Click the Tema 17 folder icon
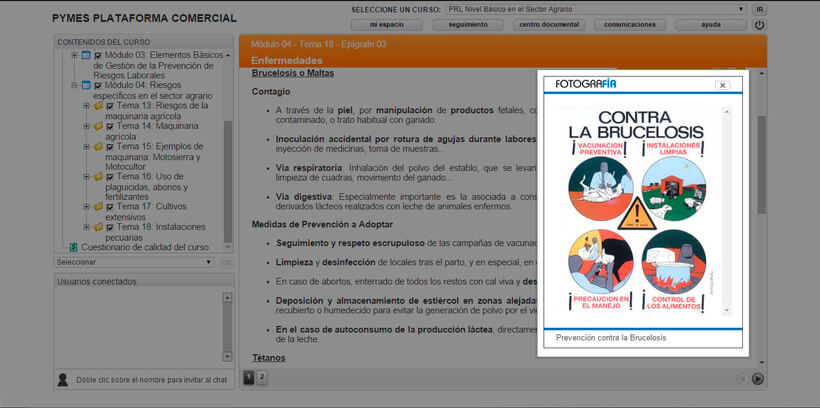820x408 pixels. pyautogui.click(x=98, y=207)
